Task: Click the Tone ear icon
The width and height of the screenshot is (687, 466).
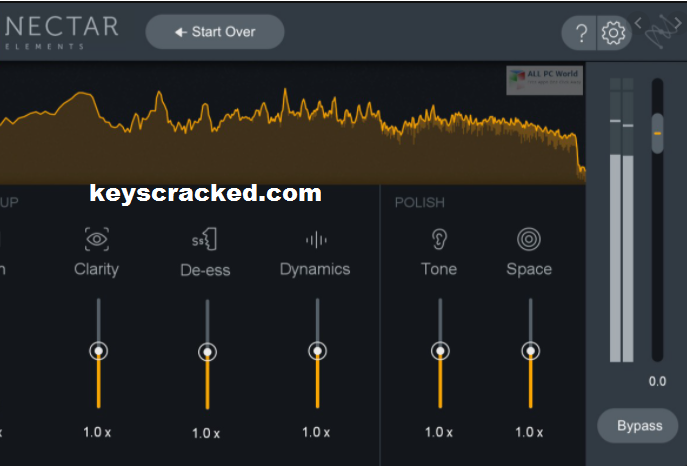Action: [x=439, y=239]
